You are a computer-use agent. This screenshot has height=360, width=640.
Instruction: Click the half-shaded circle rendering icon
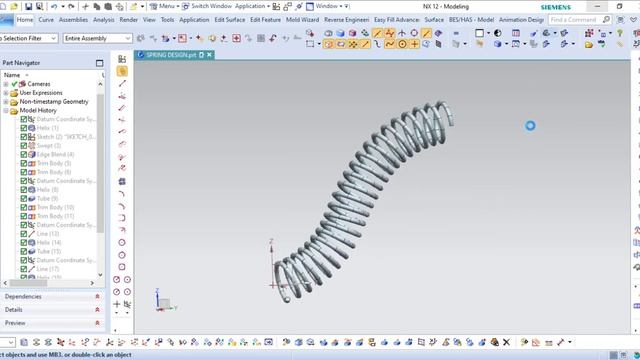pyautogui.click(x=498, y=33)
